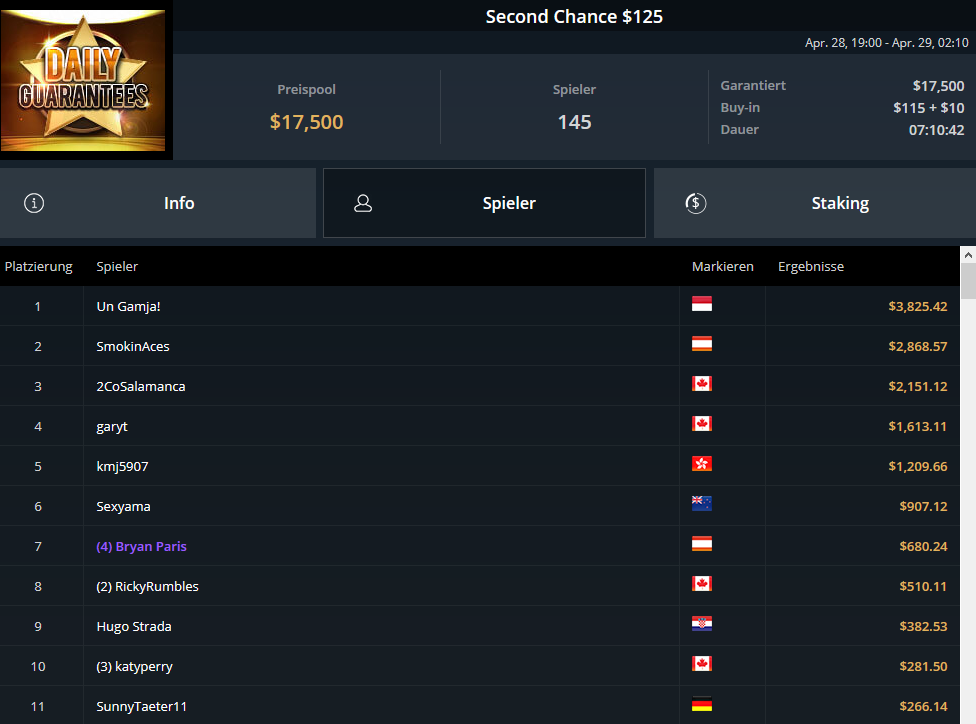
Task: Click the Germany flag for SunnyTaeter11
Action: 702,703
